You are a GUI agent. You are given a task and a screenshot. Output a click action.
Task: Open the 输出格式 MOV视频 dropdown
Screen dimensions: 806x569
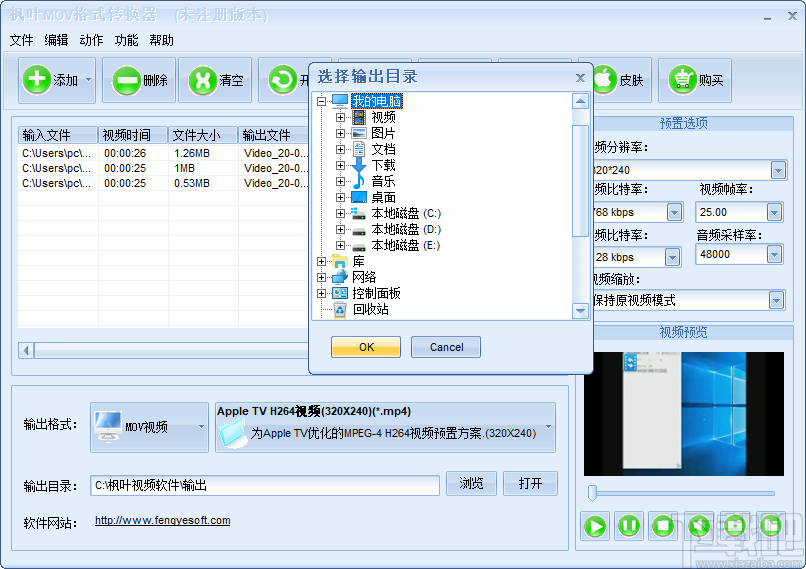149,427
